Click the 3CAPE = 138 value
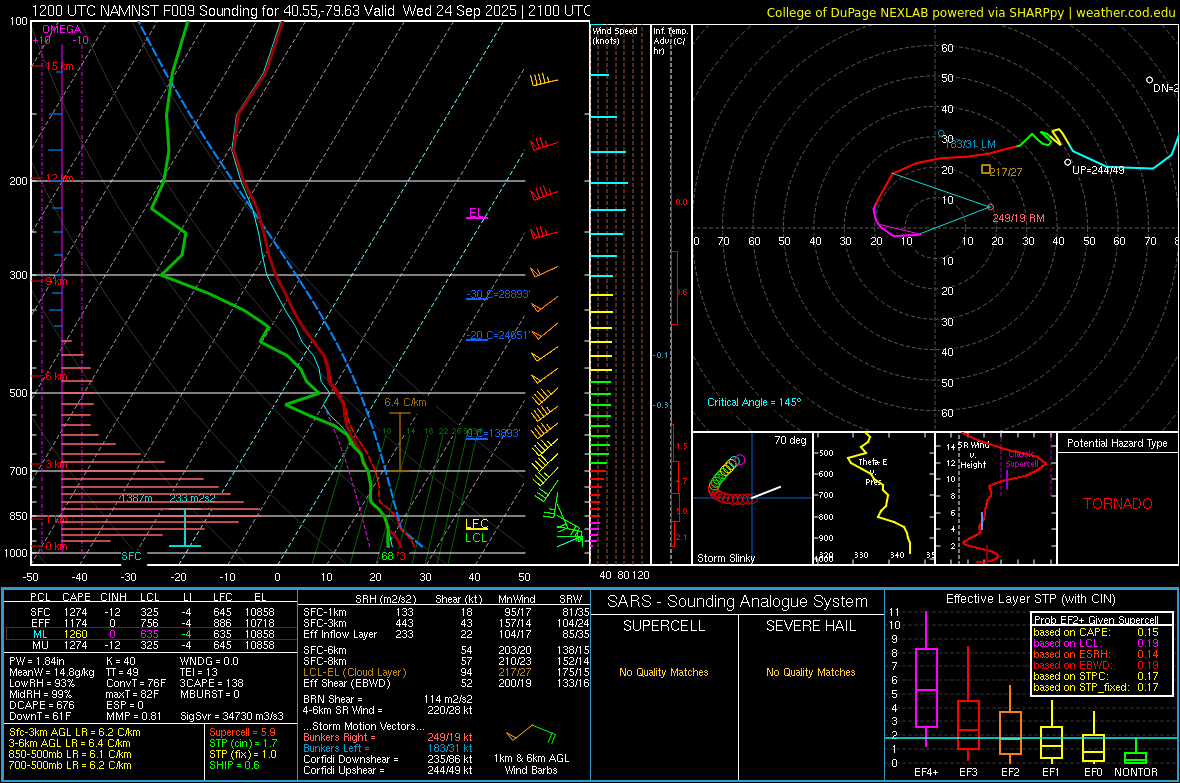The width and height of the screenshot is (1180, 783). [x=211, y=683]
